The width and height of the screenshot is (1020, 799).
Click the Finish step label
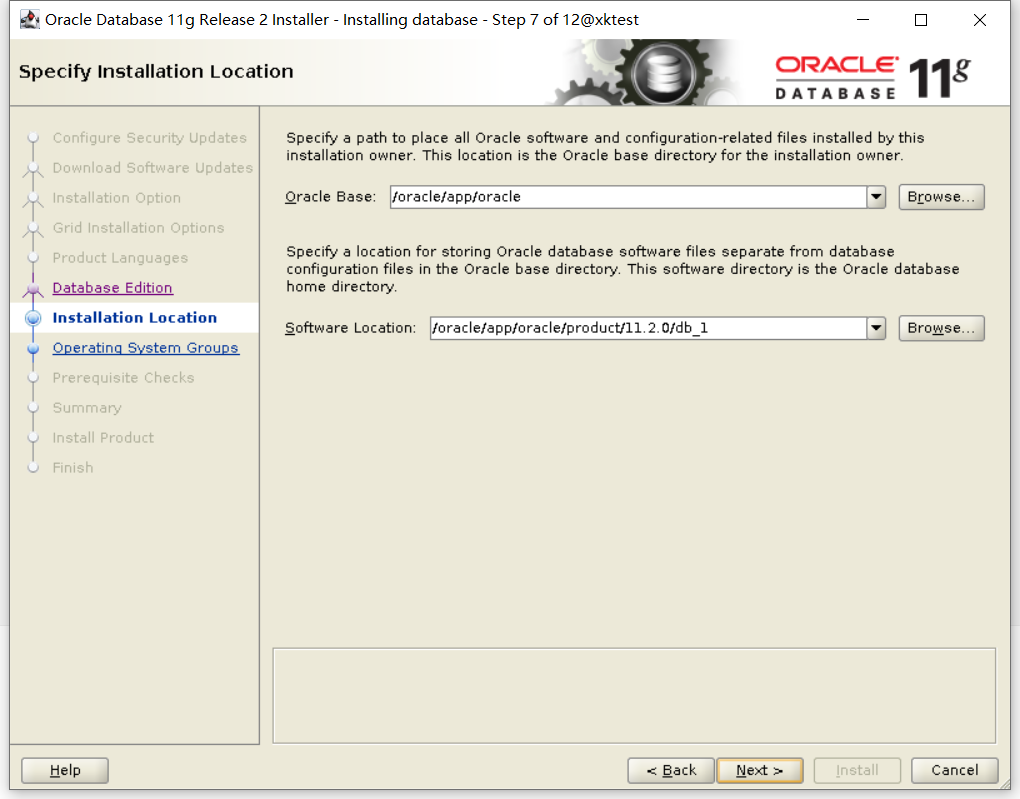[x=73, y=468]
